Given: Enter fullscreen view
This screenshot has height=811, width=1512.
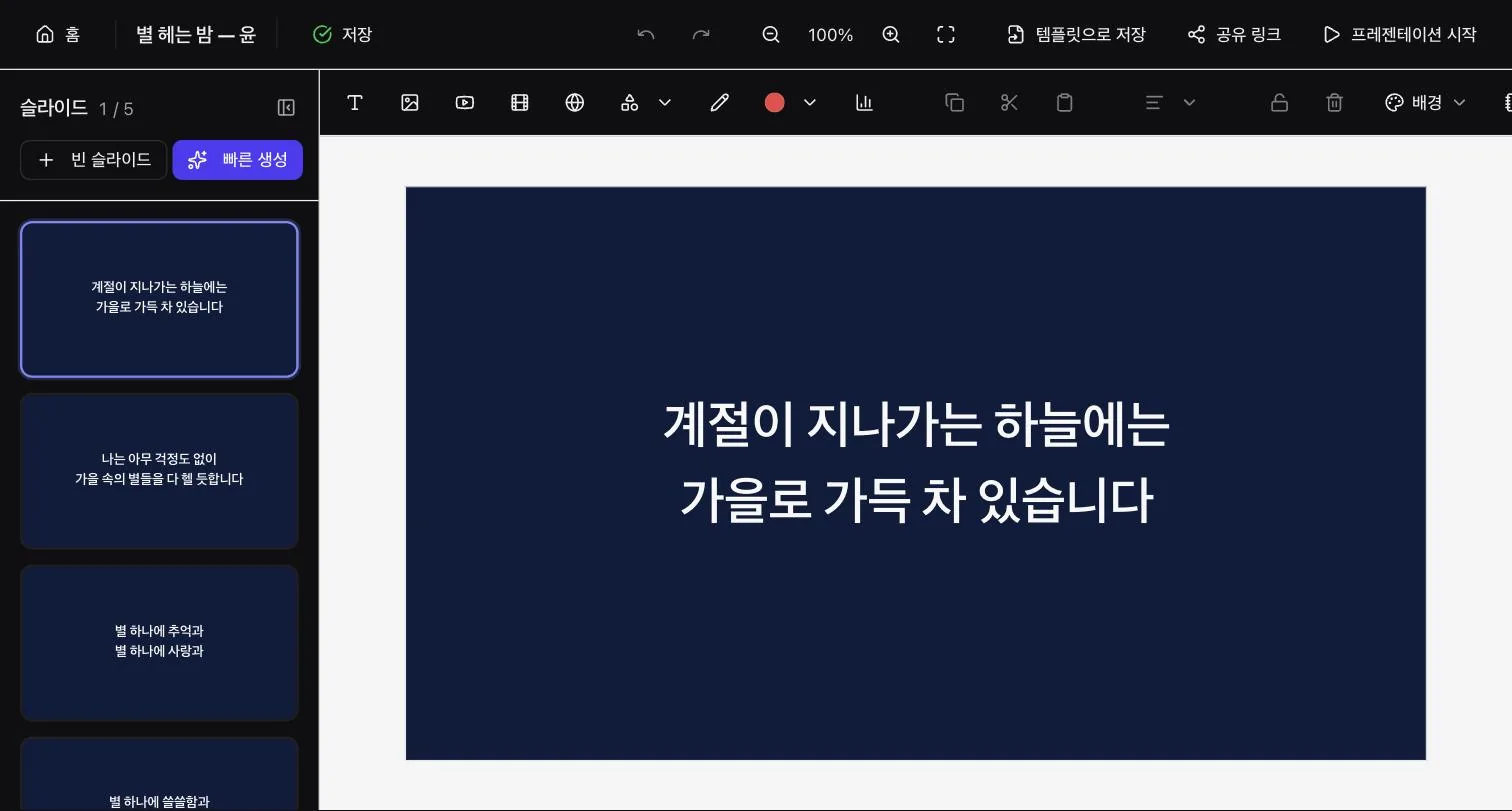Looking at the screenshot, I should click(x=946, y=35).
